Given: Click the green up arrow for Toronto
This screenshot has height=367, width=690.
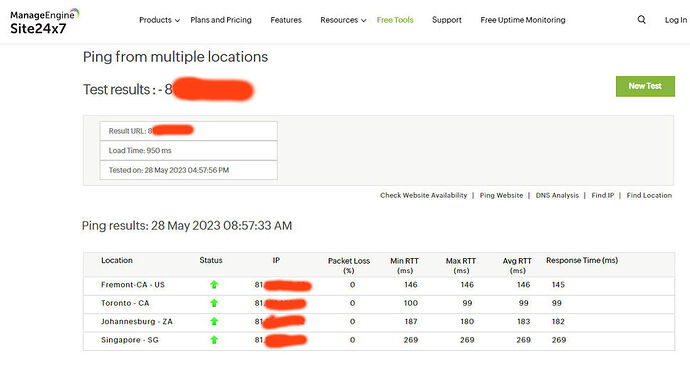Looking at the screenshot, I should 214,303.
